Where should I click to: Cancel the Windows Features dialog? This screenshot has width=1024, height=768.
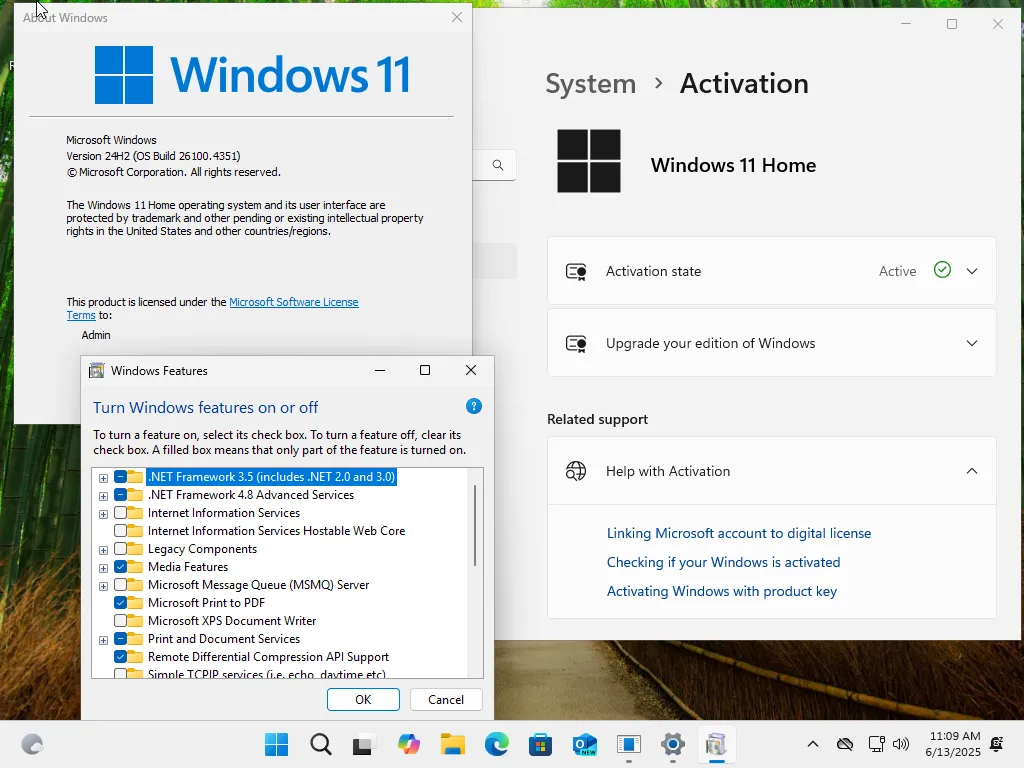(446, 699)
